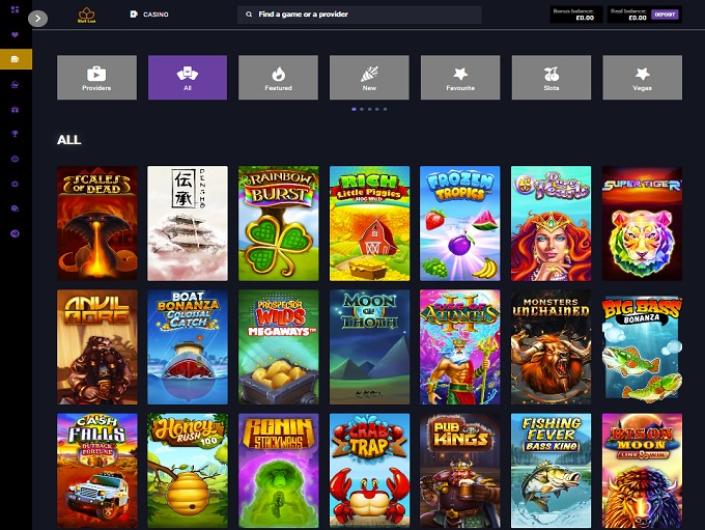This screenshot has width=705, height=530.
Task: Open the chat bubbles icon in sidebar
Action: tap(15, 209)
